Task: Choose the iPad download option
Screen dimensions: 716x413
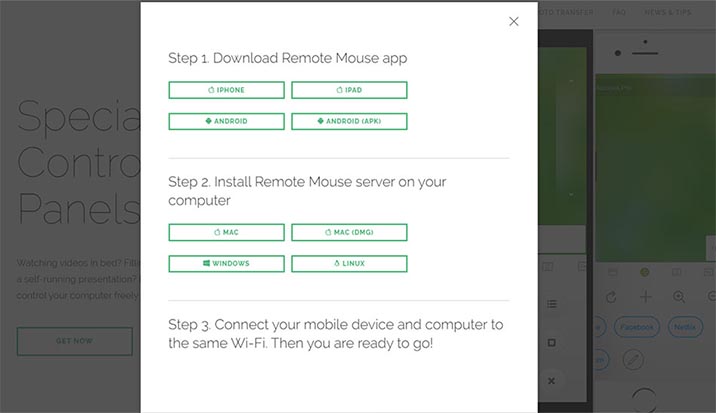Action: [349, 90]
